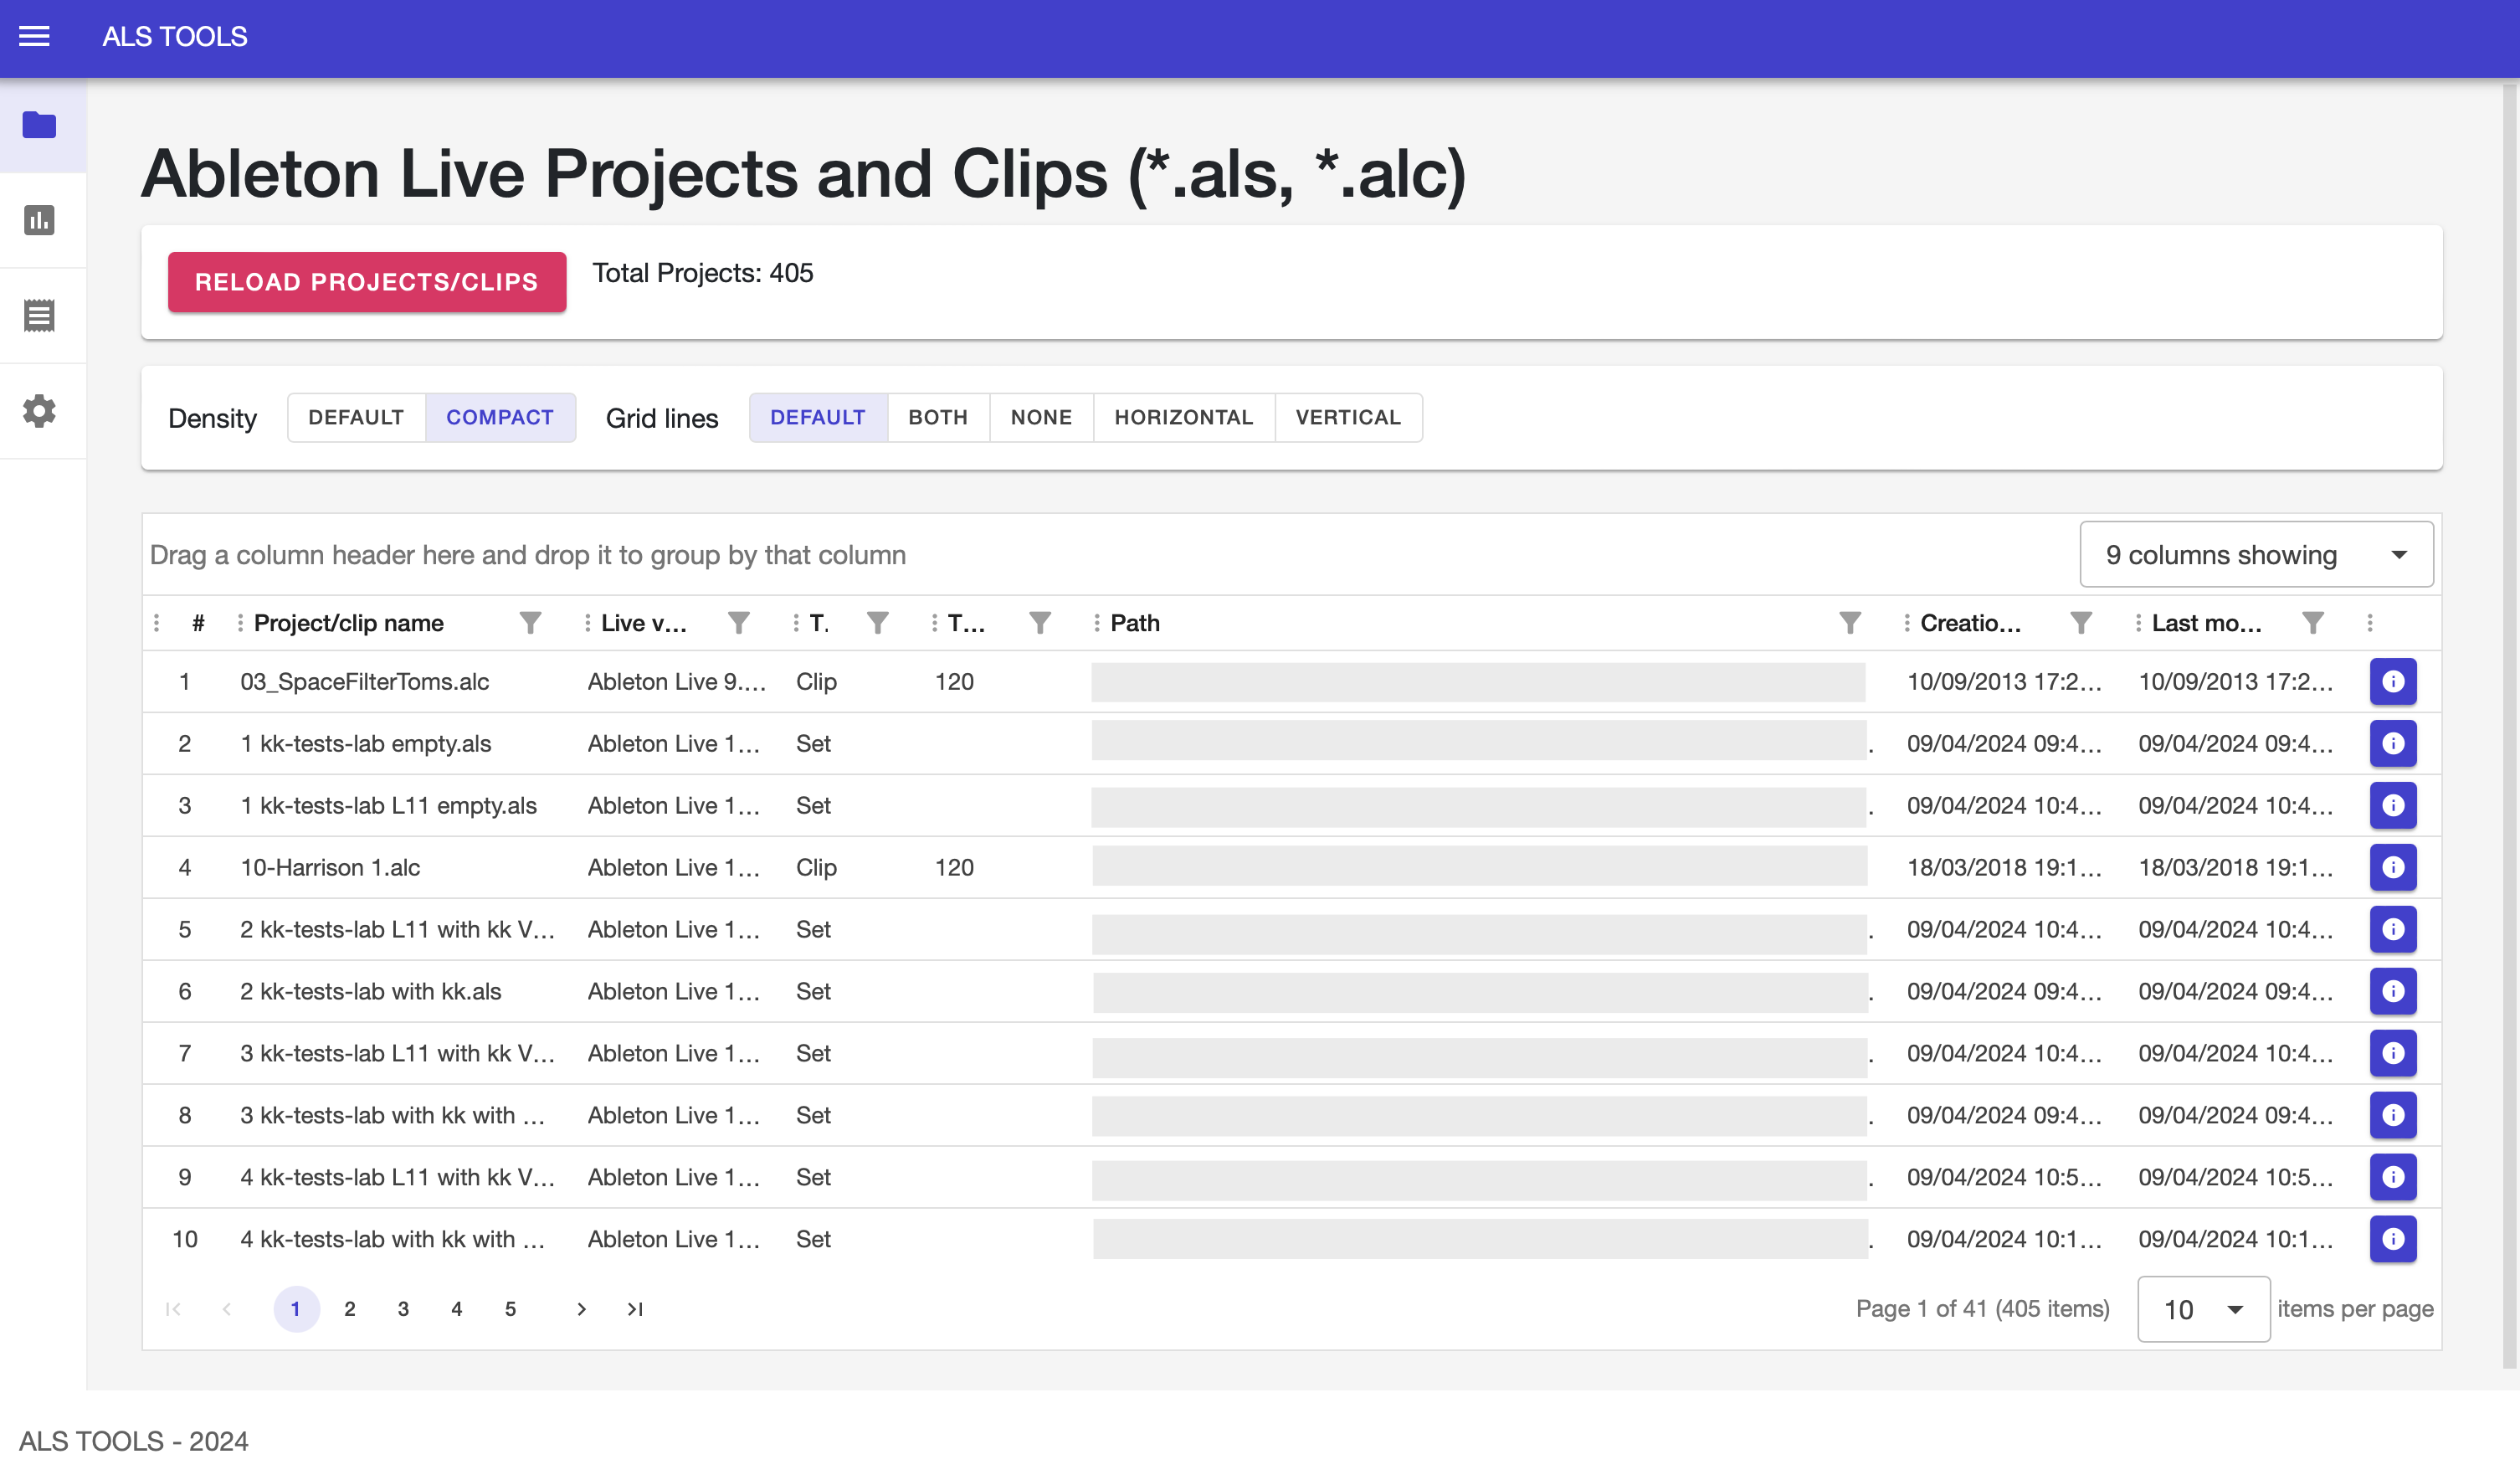Open the list/log sidebar icon
Image resolution: width=2520 pixels, height=1480 pixels.
40,315
